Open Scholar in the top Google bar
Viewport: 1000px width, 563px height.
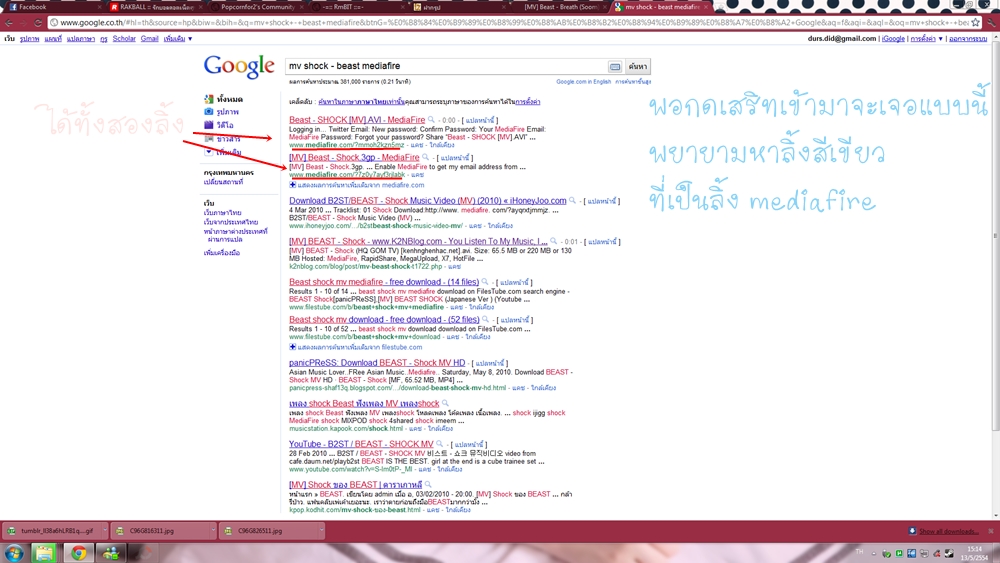click(x=124, y=39)
